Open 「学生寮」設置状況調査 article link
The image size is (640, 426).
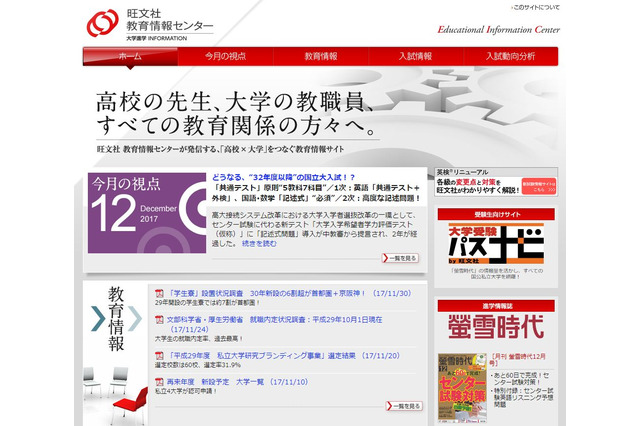coord(290,293)
